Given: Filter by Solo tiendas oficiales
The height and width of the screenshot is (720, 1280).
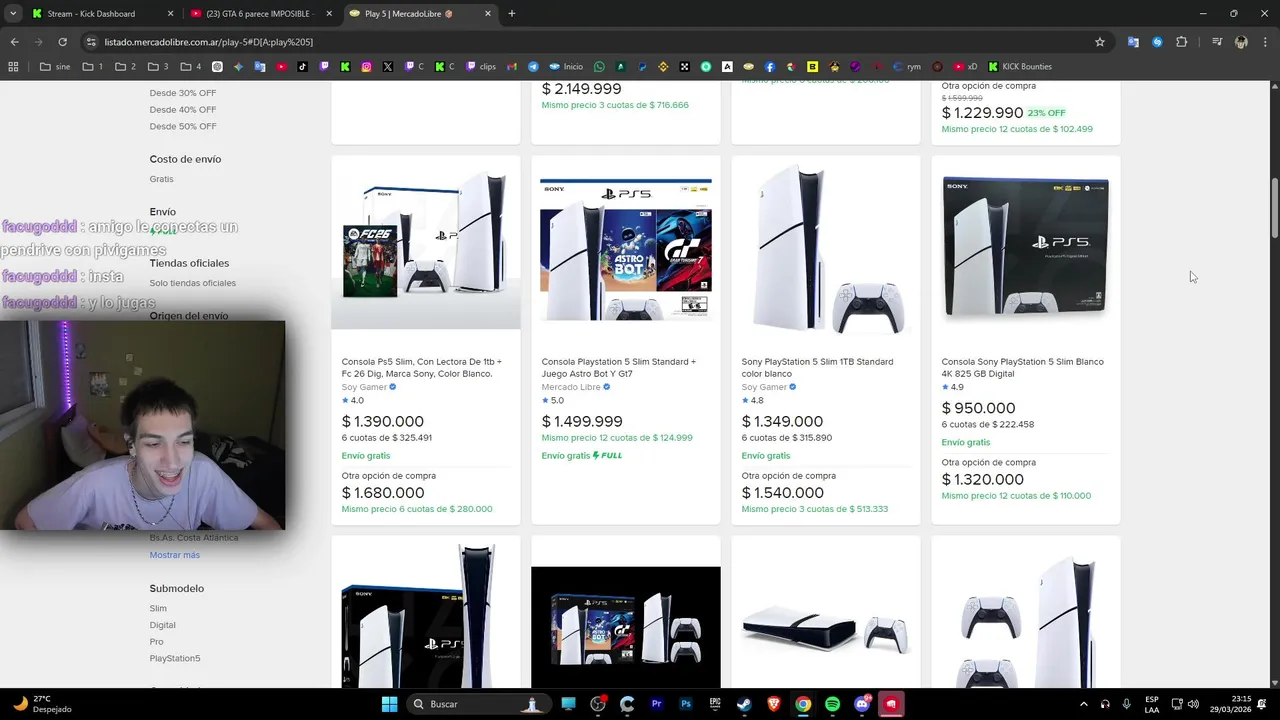Looking at the screenshot, I should point(193,283).
